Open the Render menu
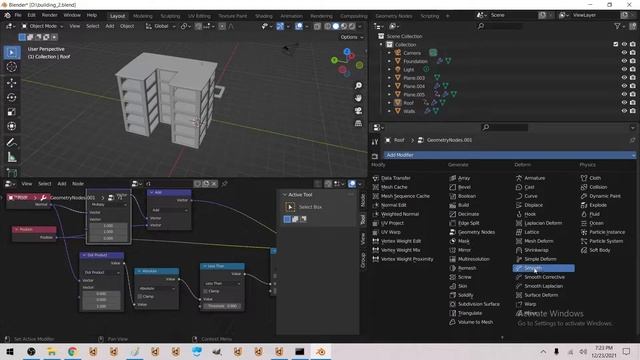Image resolution: width=640 pixels, height=360 pixels. 50,16
